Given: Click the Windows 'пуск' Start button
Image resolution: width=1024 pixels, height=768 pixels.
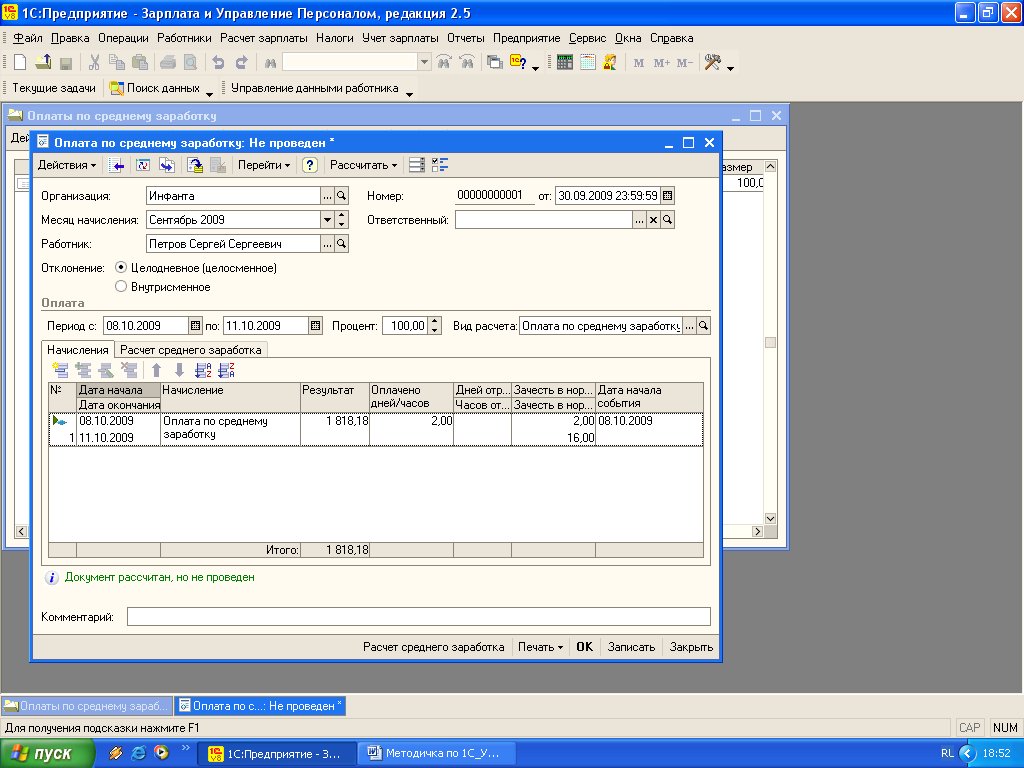Looking at the screenshot, I should (x=46, y=753).
